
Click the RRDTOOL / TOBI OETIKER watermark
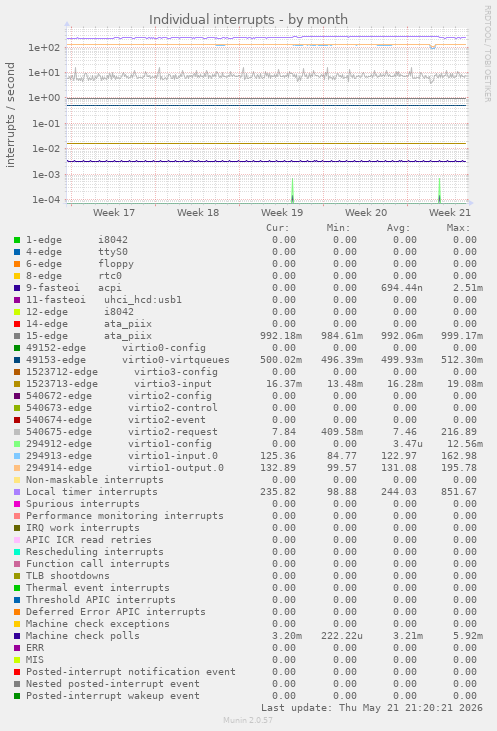pos(487,54)
